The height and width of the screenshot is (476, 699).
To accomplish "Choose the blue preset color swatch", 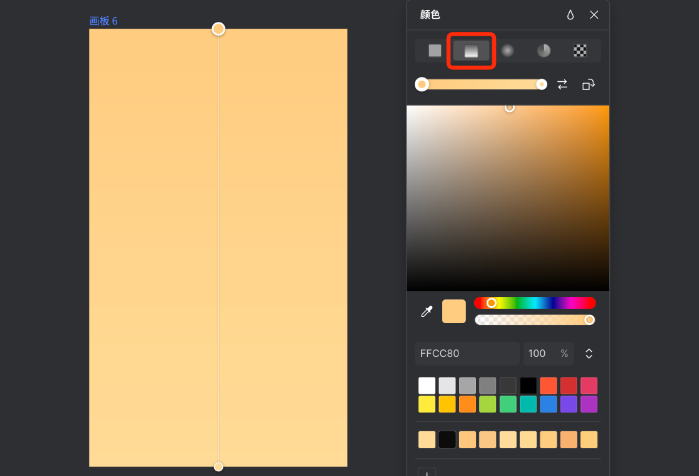I will click(548, 404).
